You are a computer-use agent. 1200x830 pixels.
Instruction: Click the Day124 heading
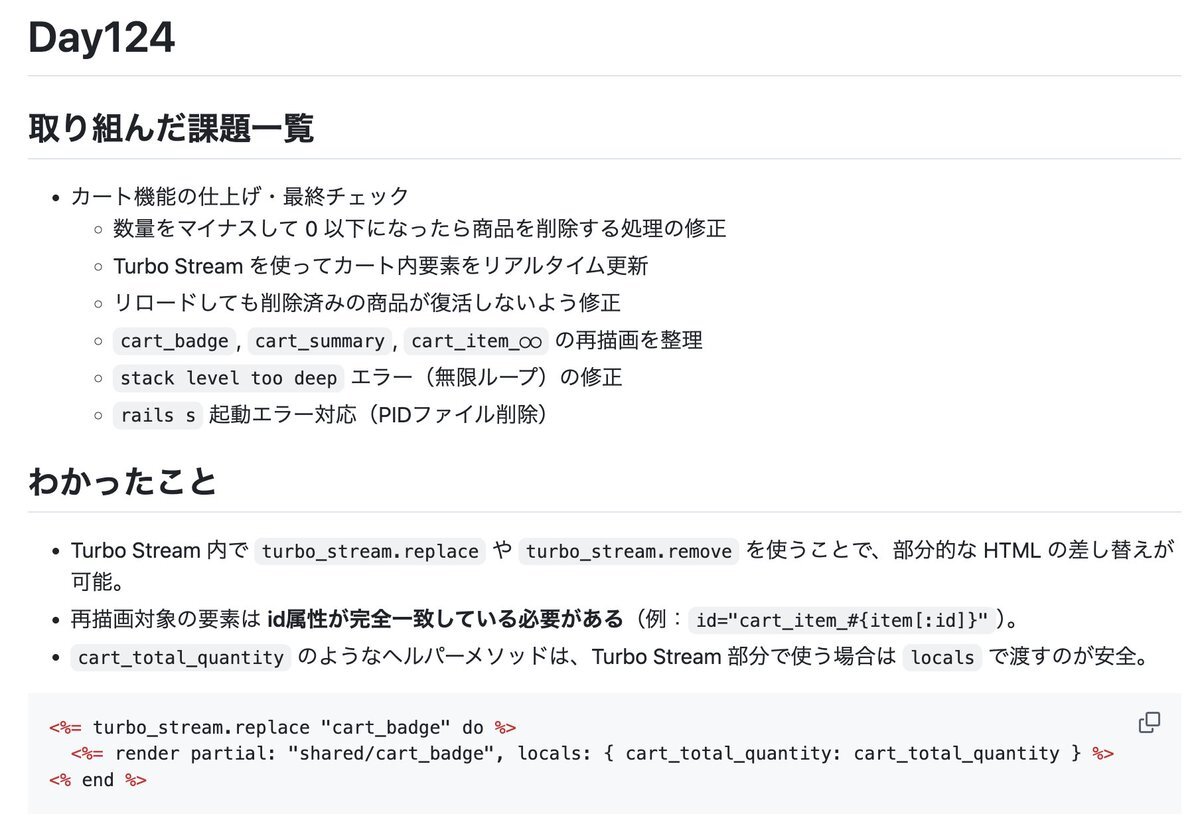click(102, 37)
